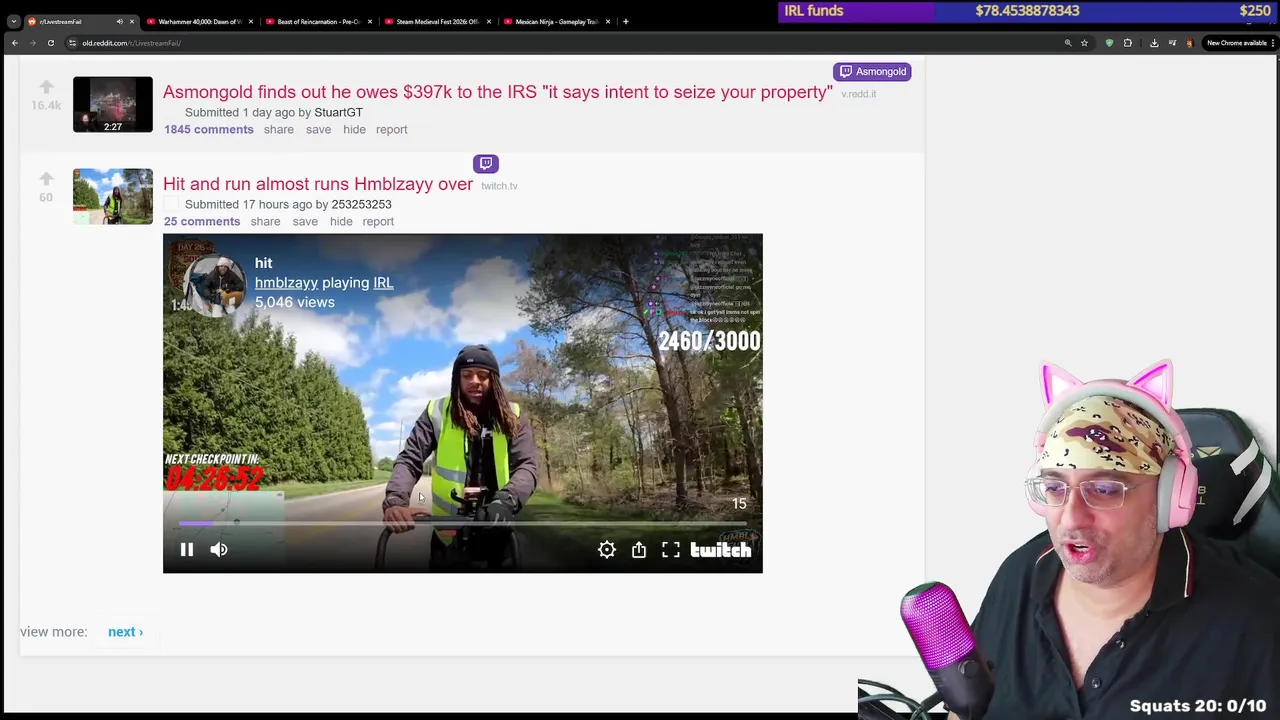This screenshot has height=720, width=1280.
Task: Close the Mexican Ninja tab
Action: [x=608, y=21]
